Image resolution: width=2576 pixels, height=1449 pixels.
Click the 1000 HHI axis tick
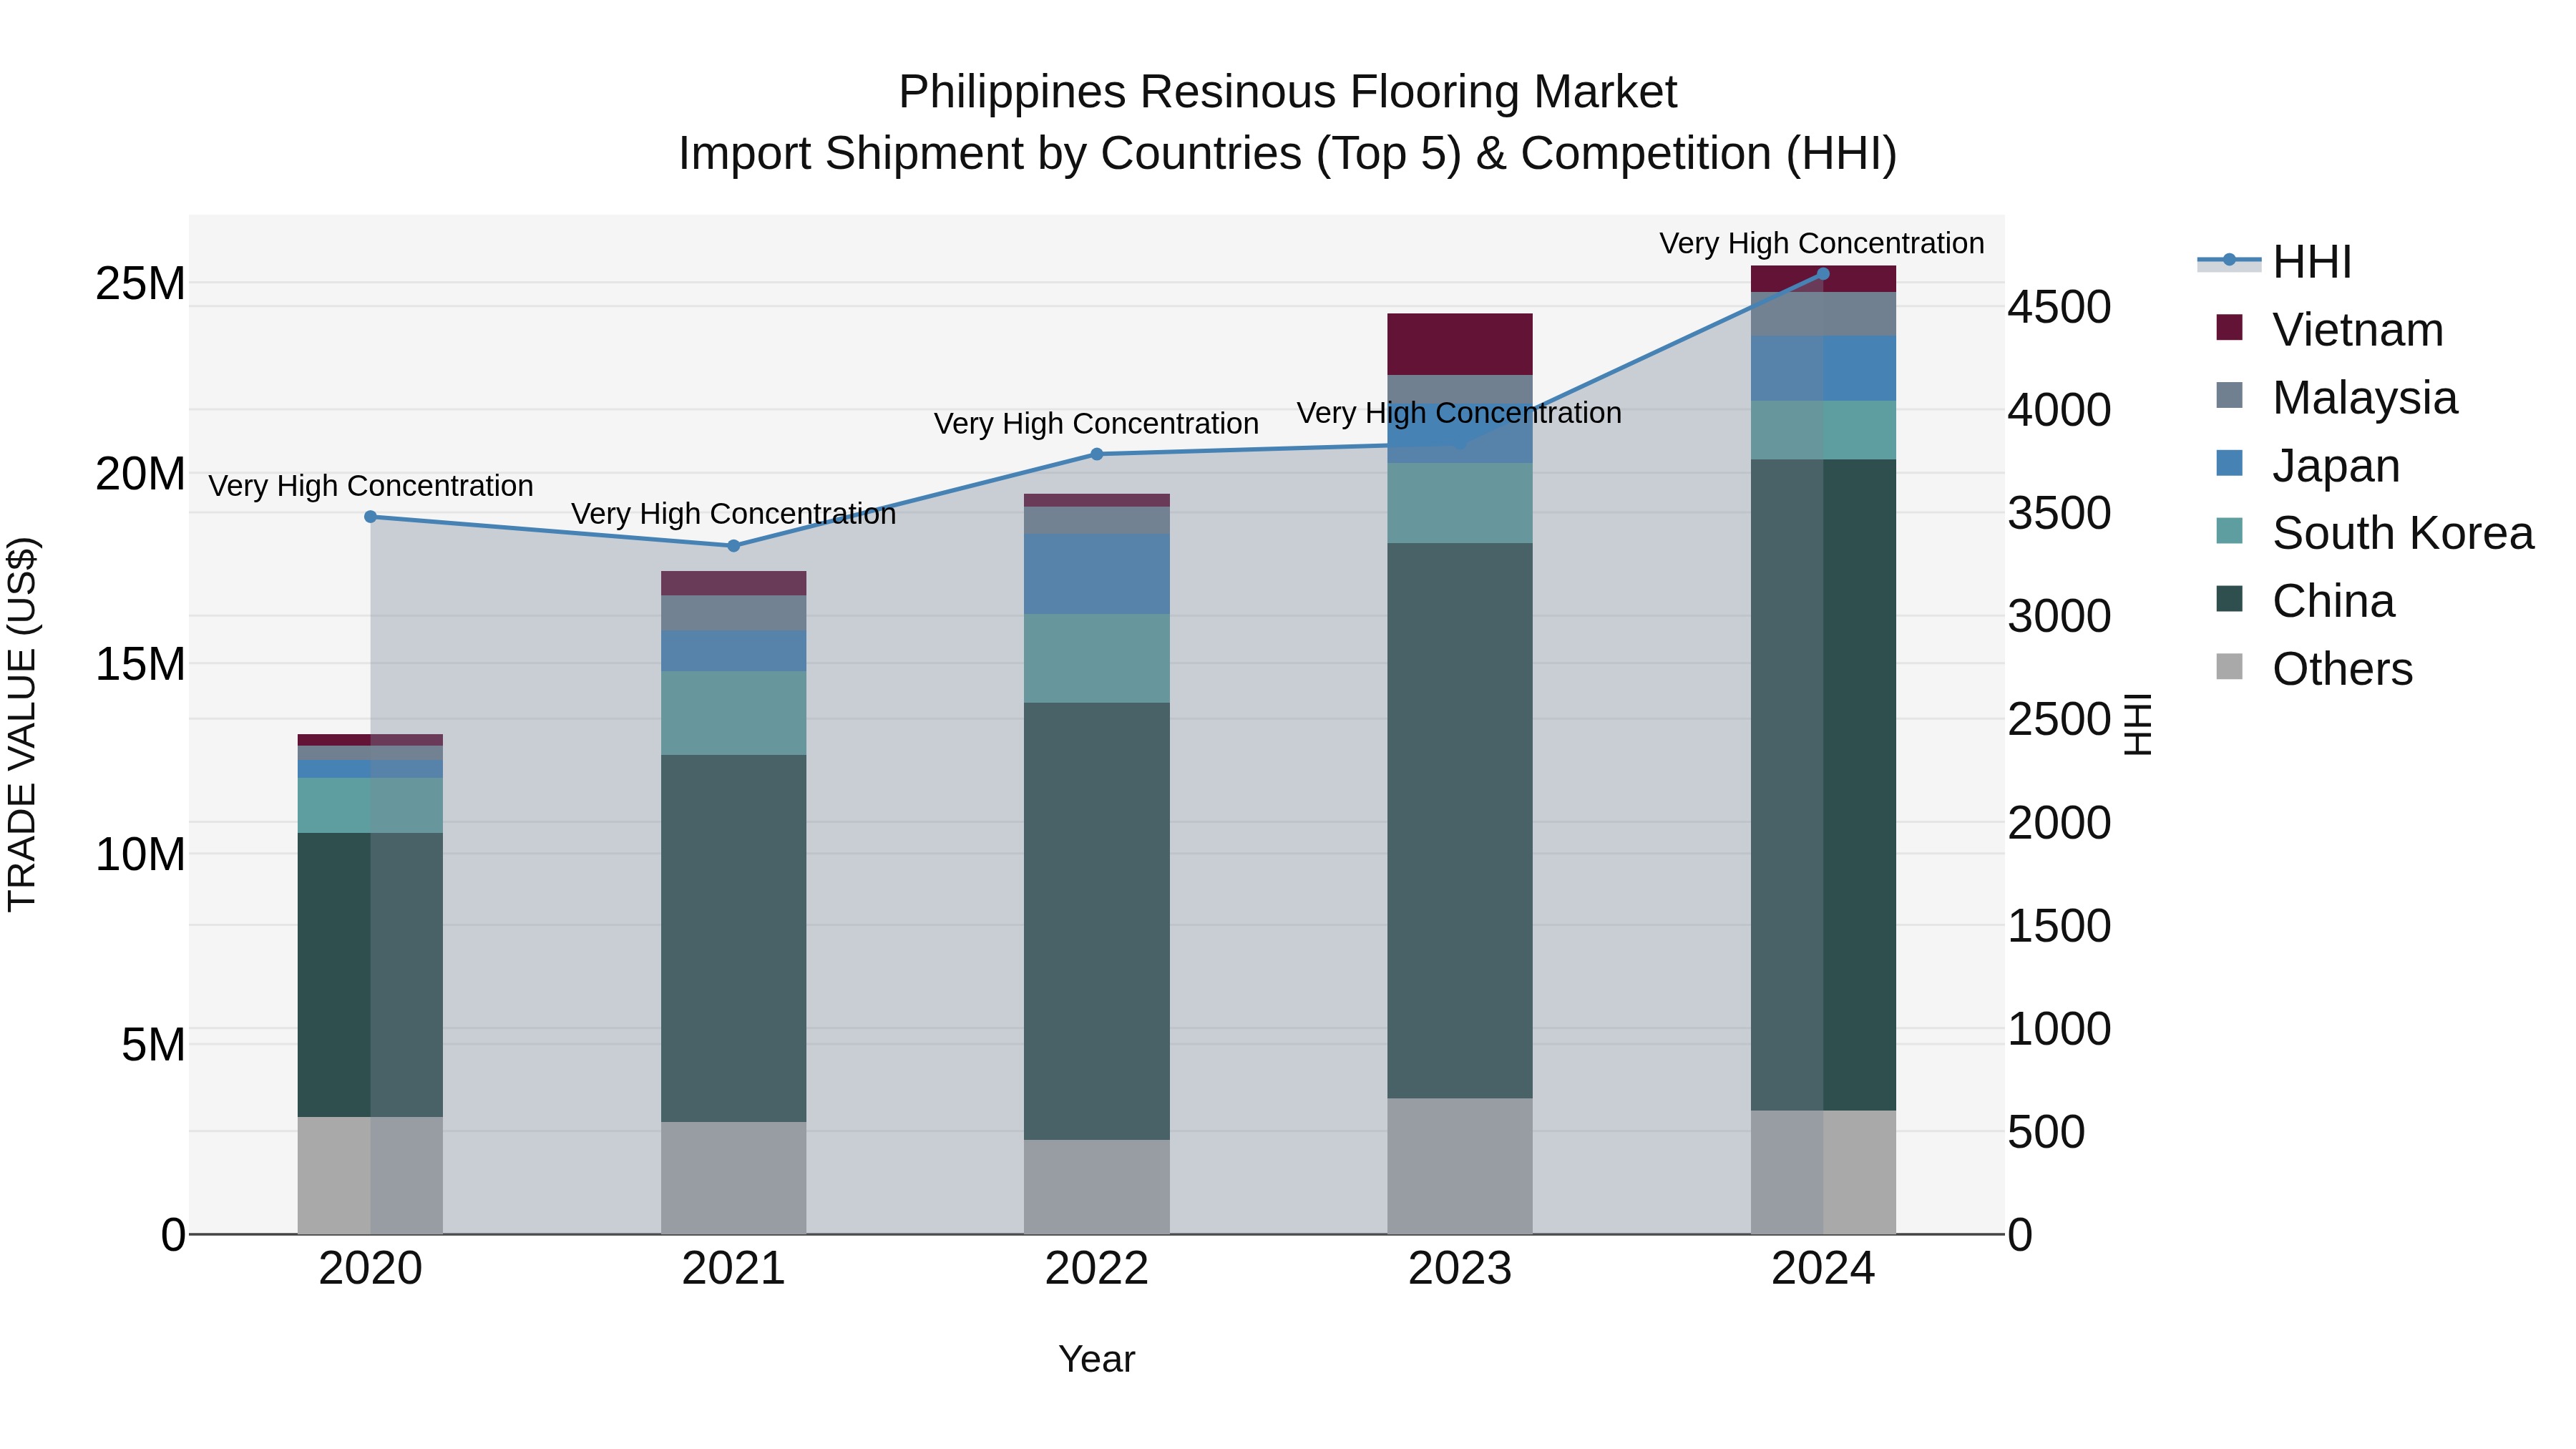coord(2059,1029)
